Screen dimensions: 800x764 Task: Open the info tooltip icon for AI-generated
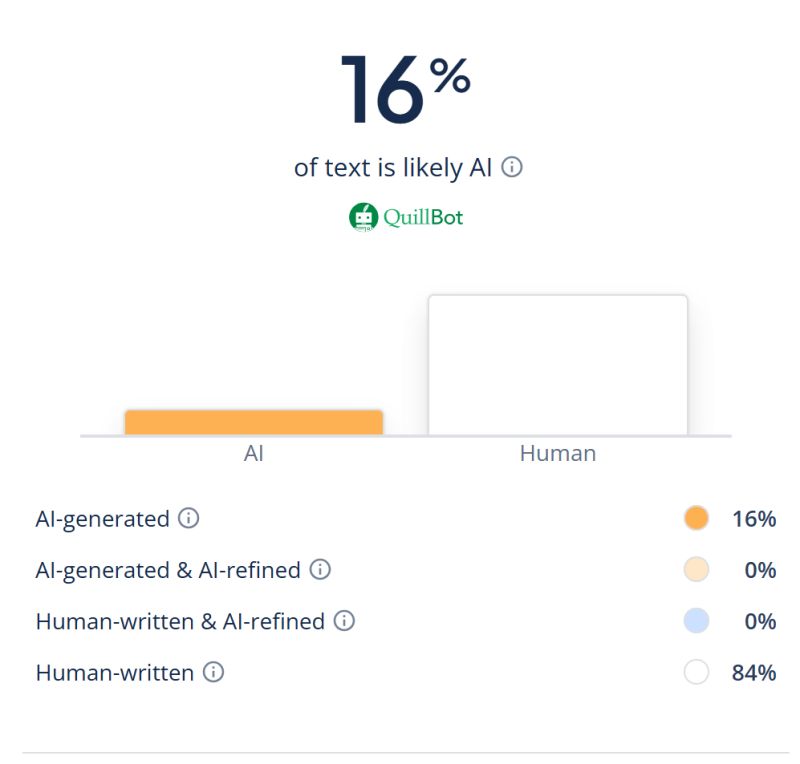pos(188,518)
